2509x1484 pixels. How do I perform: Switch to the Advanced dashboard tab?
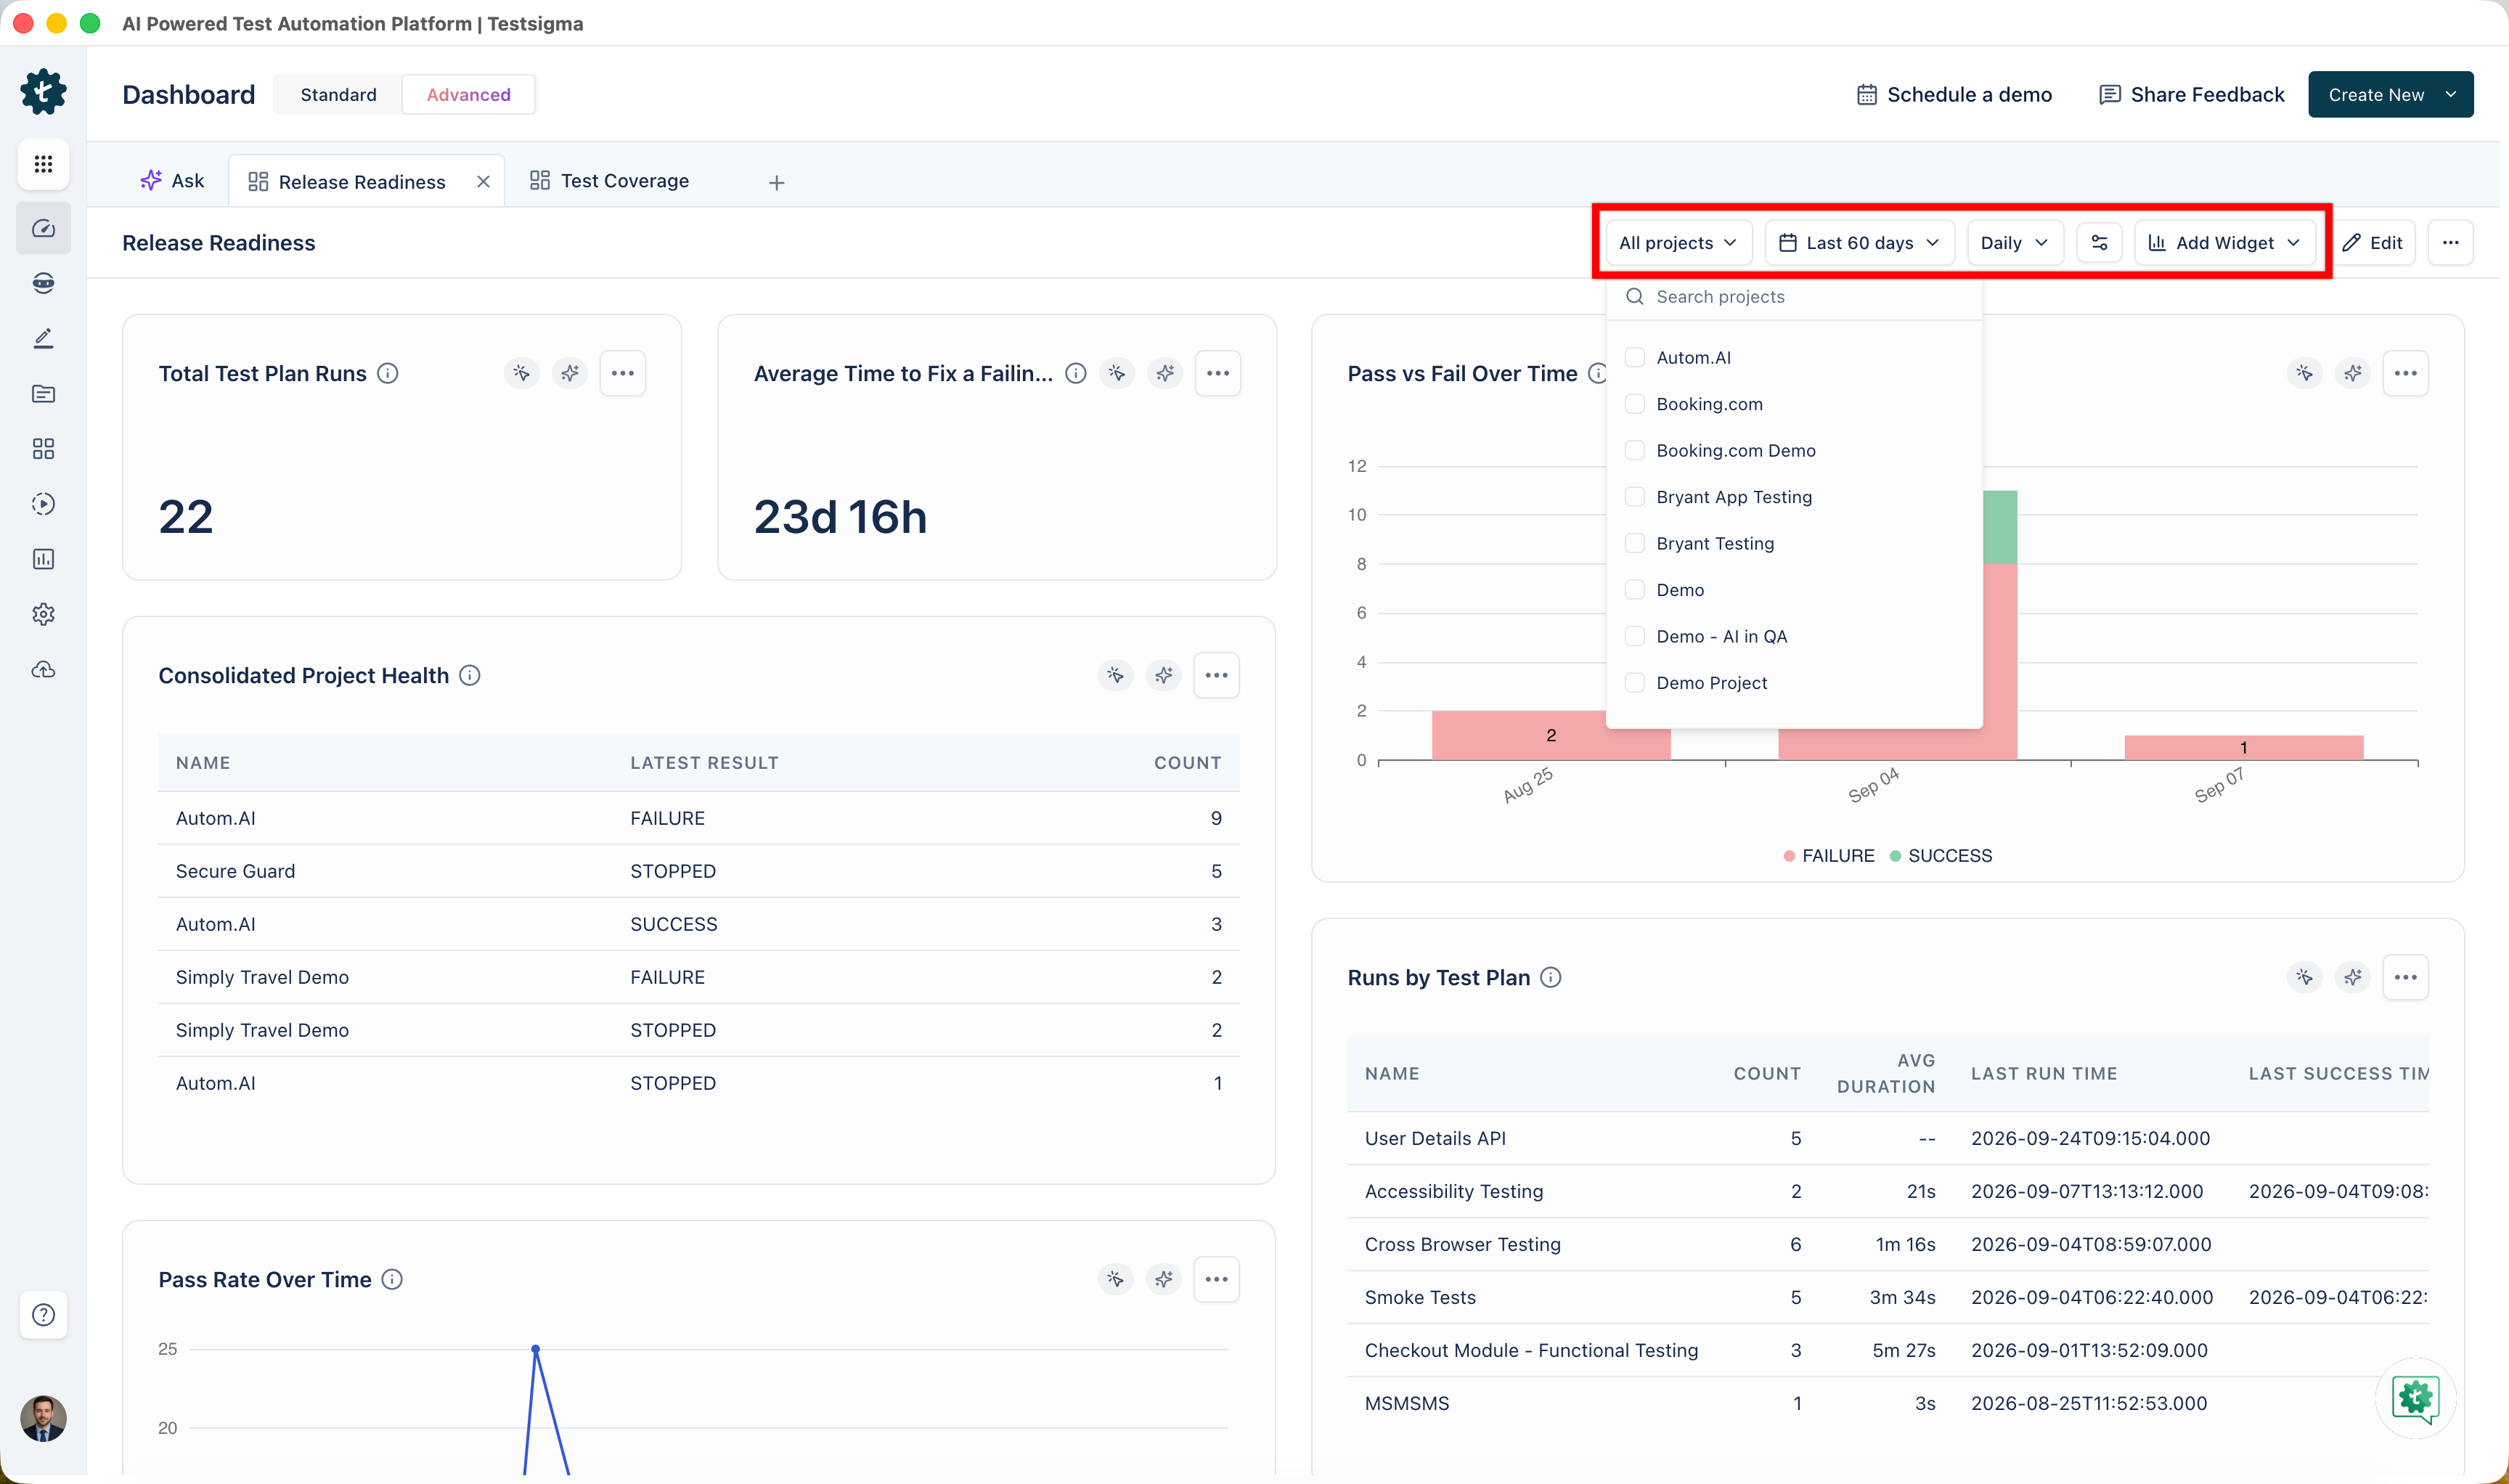468,94
